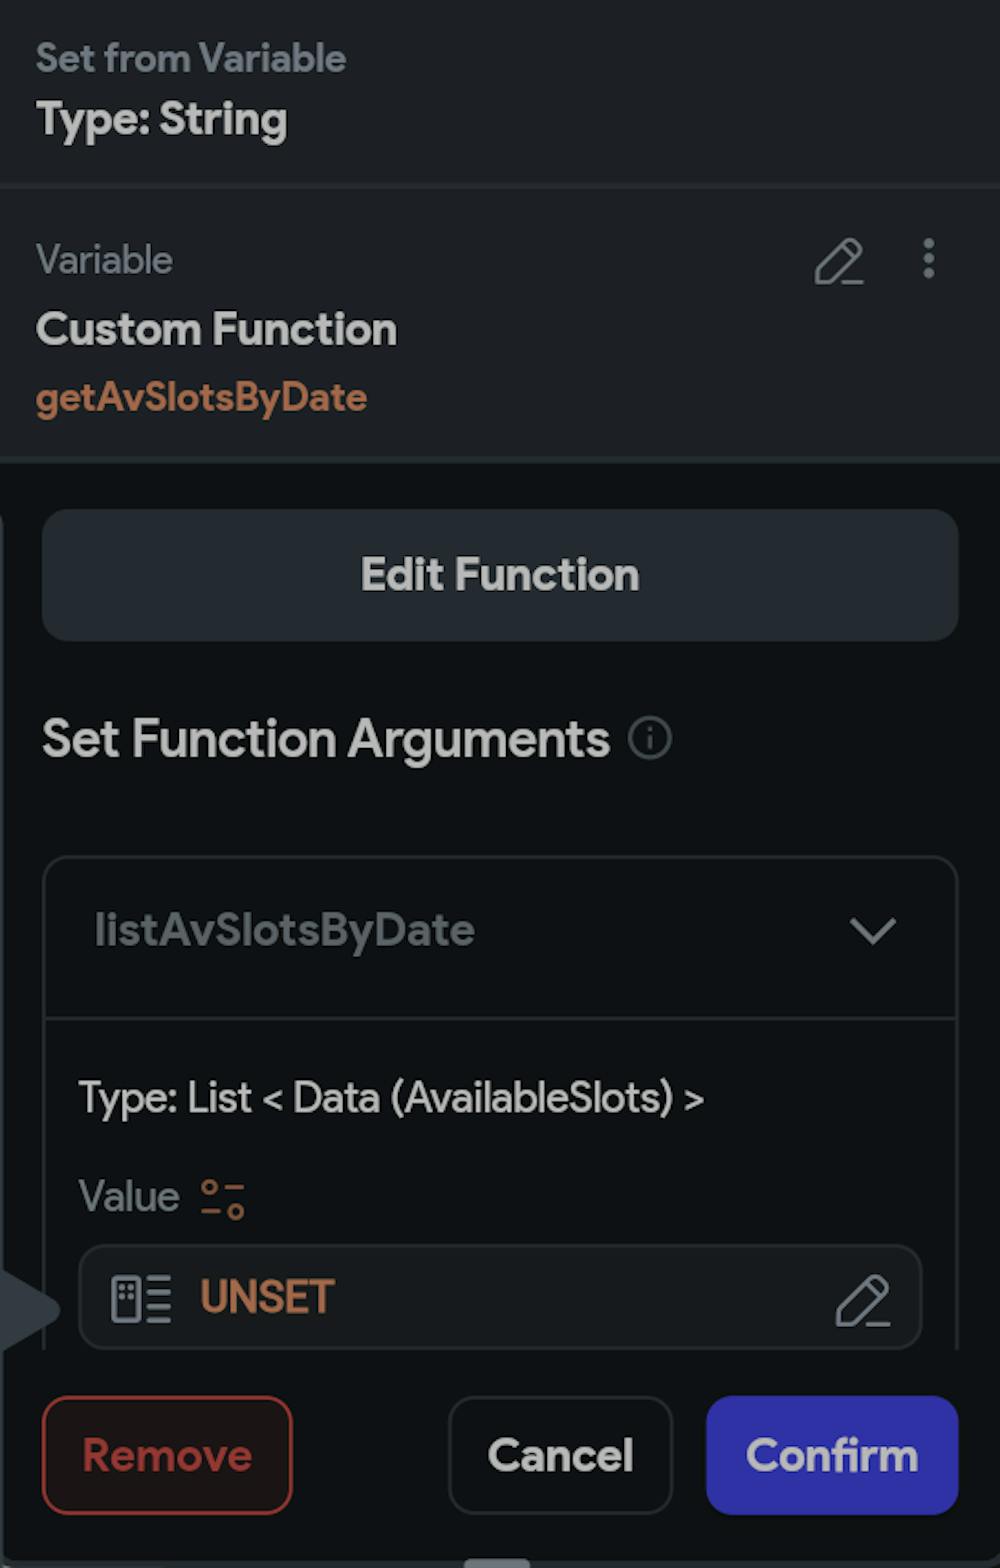Confirm the function argument settings
Viewport: 1000px width, 1568px height.
point(832,1455)
